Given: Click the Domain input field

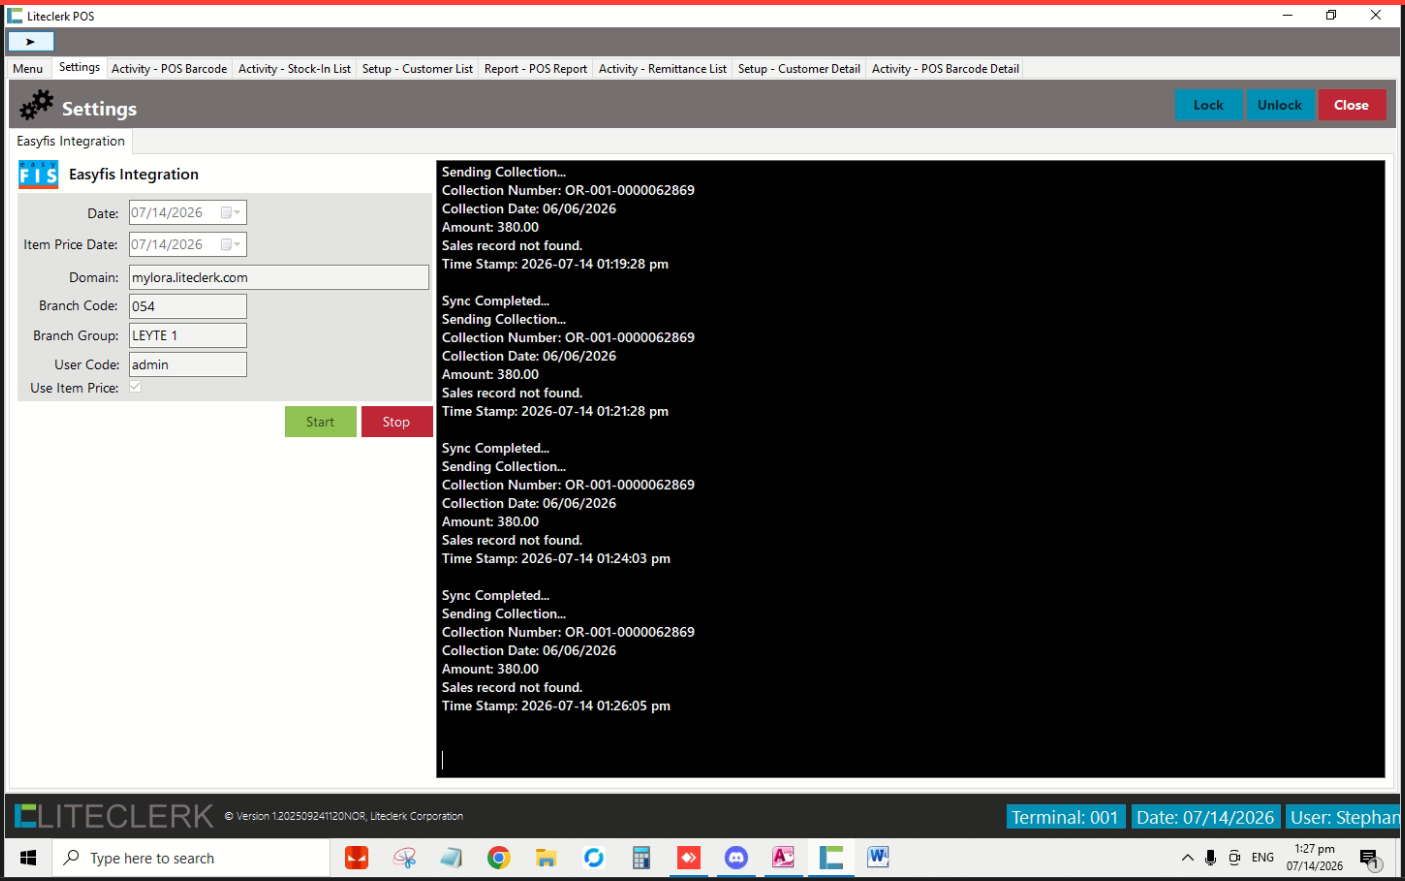Looking at the screenshot, I should [279, 277].
